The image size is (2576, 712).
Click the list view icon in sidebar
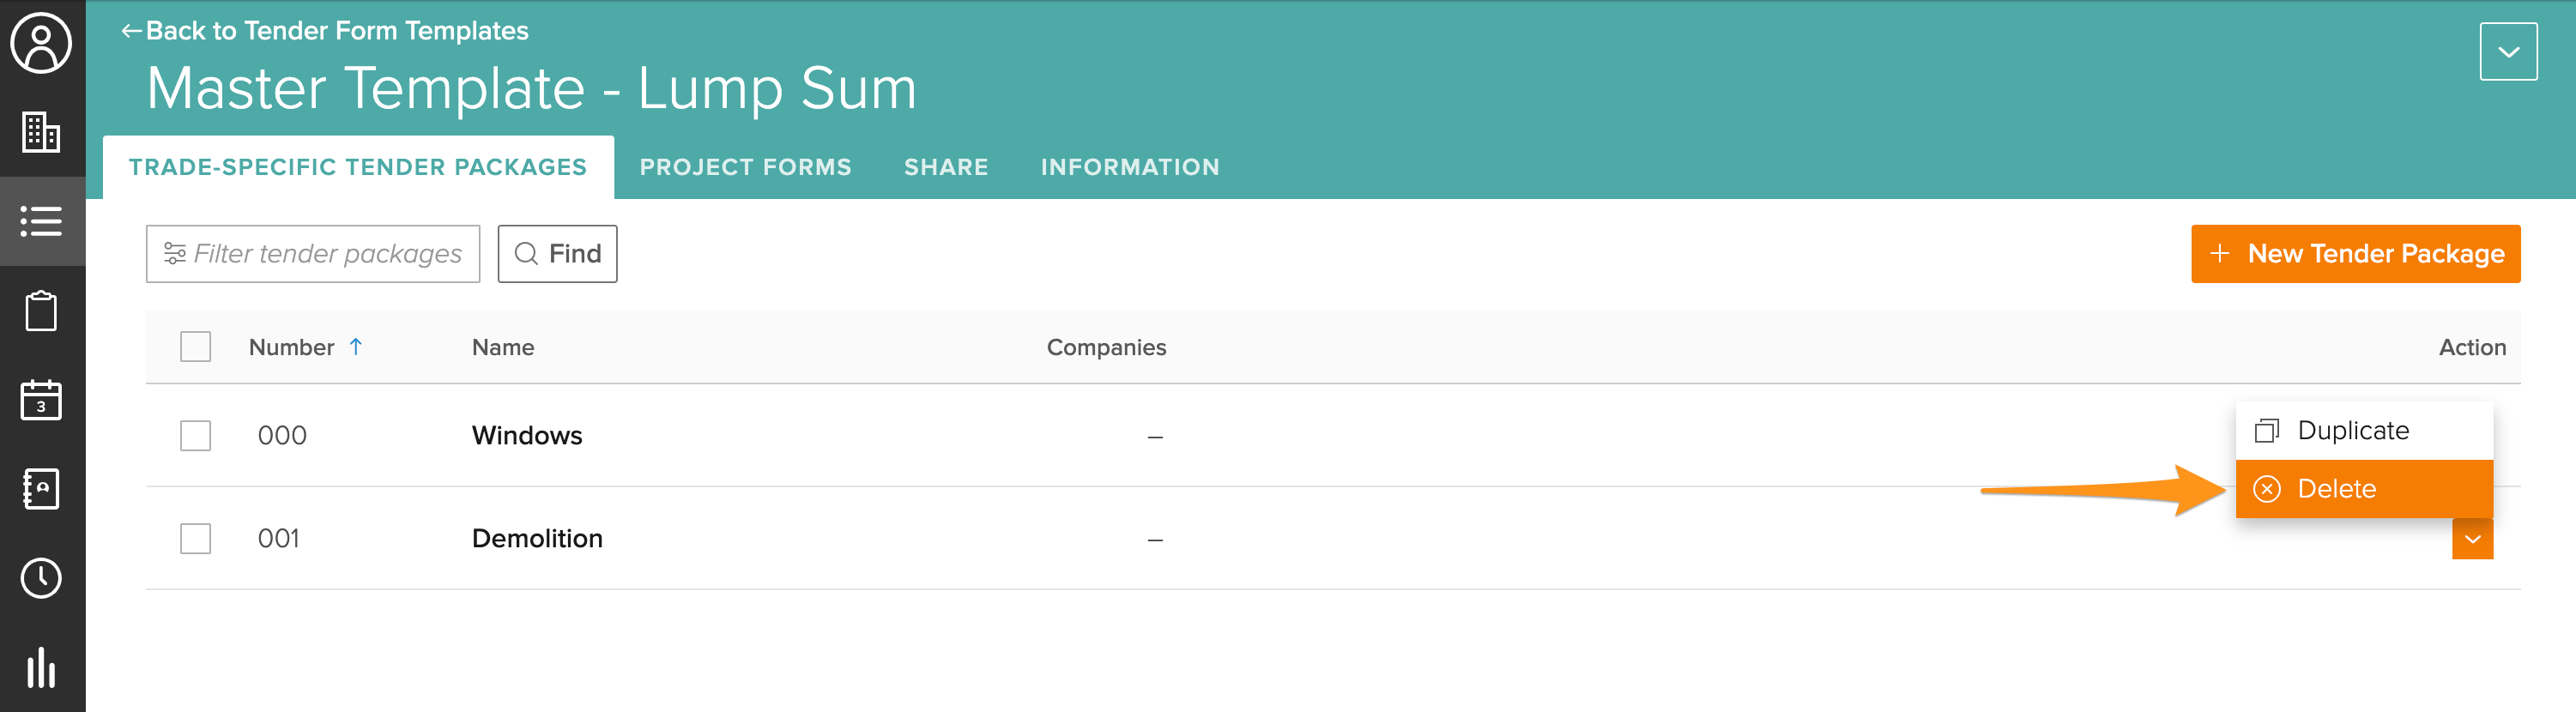[x=41, y=221]
